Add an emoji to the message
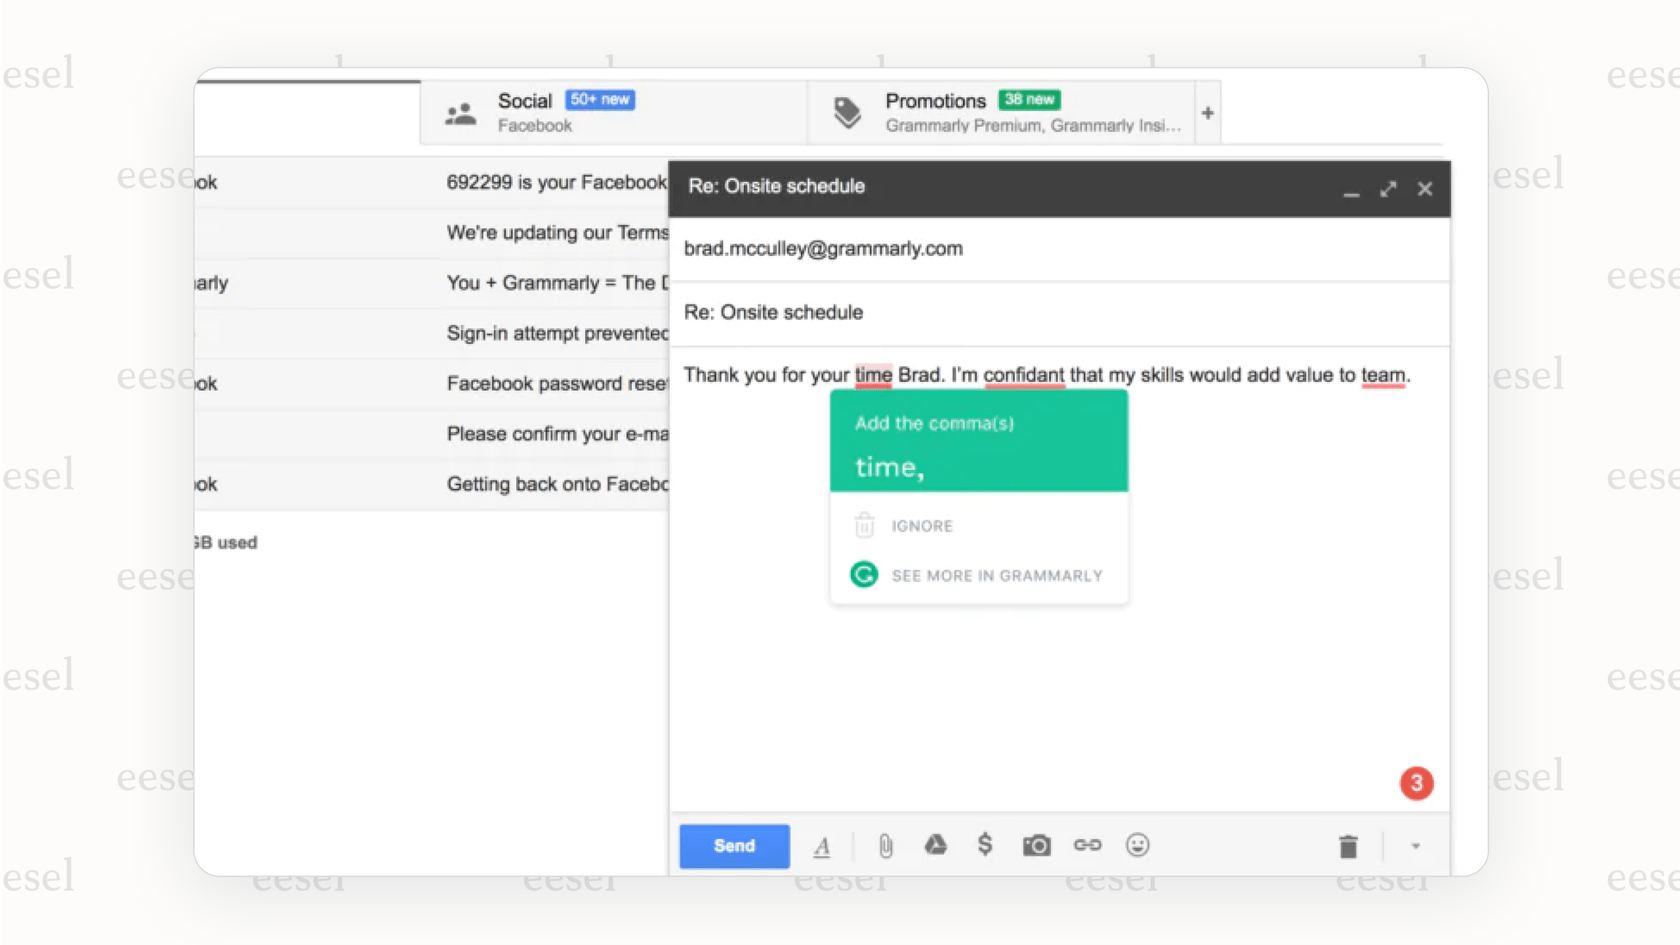The height and width of the screenshot is (945, 1680). tap(1138, 846)
